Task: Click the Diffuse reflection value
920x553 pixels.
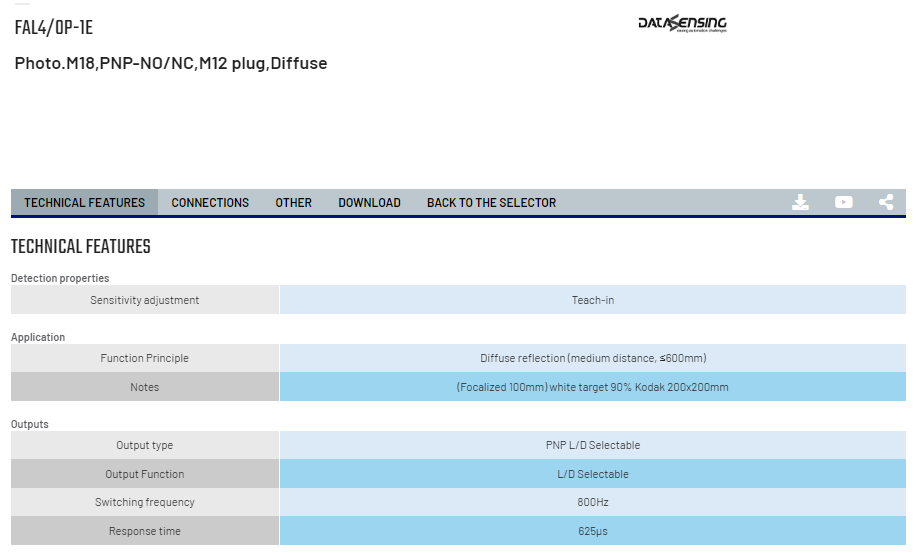Action: 593,358
